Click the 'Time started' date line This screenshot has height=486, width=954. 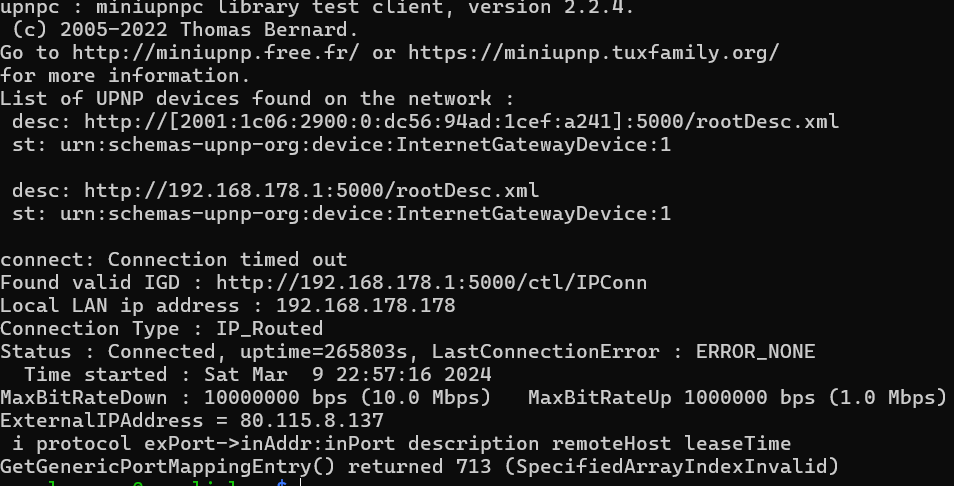pyautogui.click(x=257, y=375)
